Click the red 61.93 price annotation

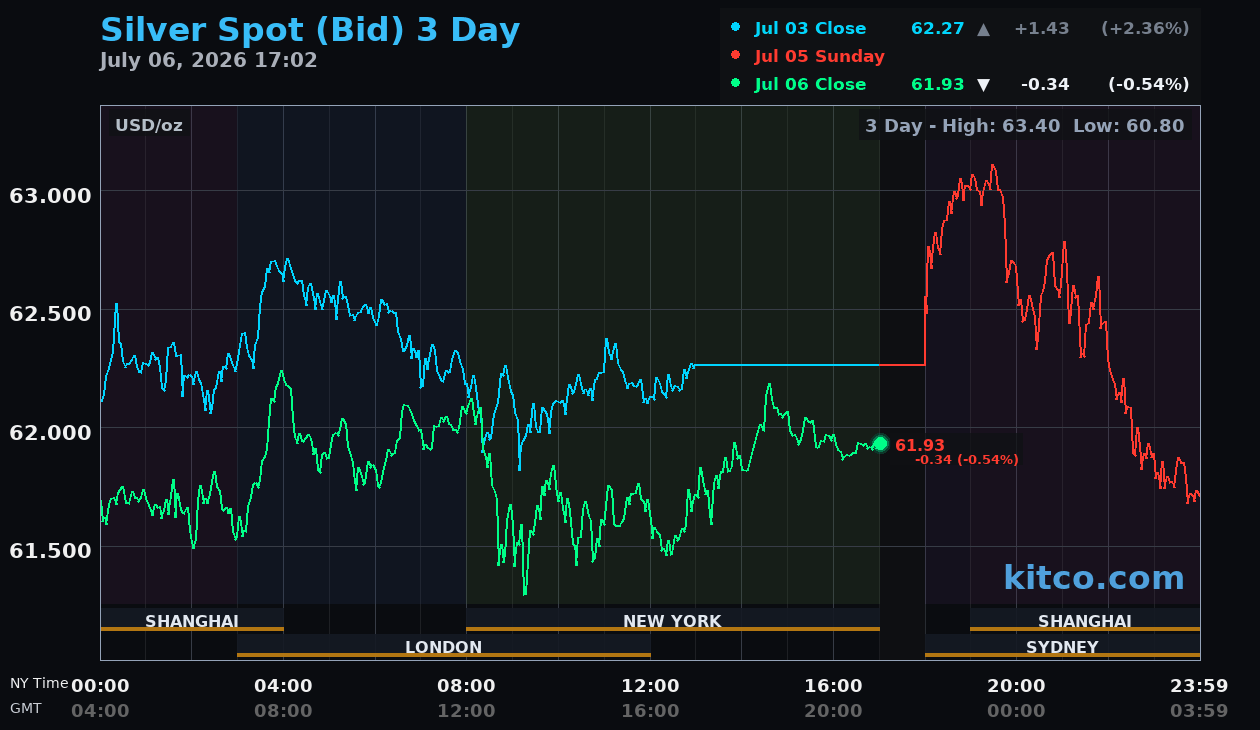click(920, 445)
